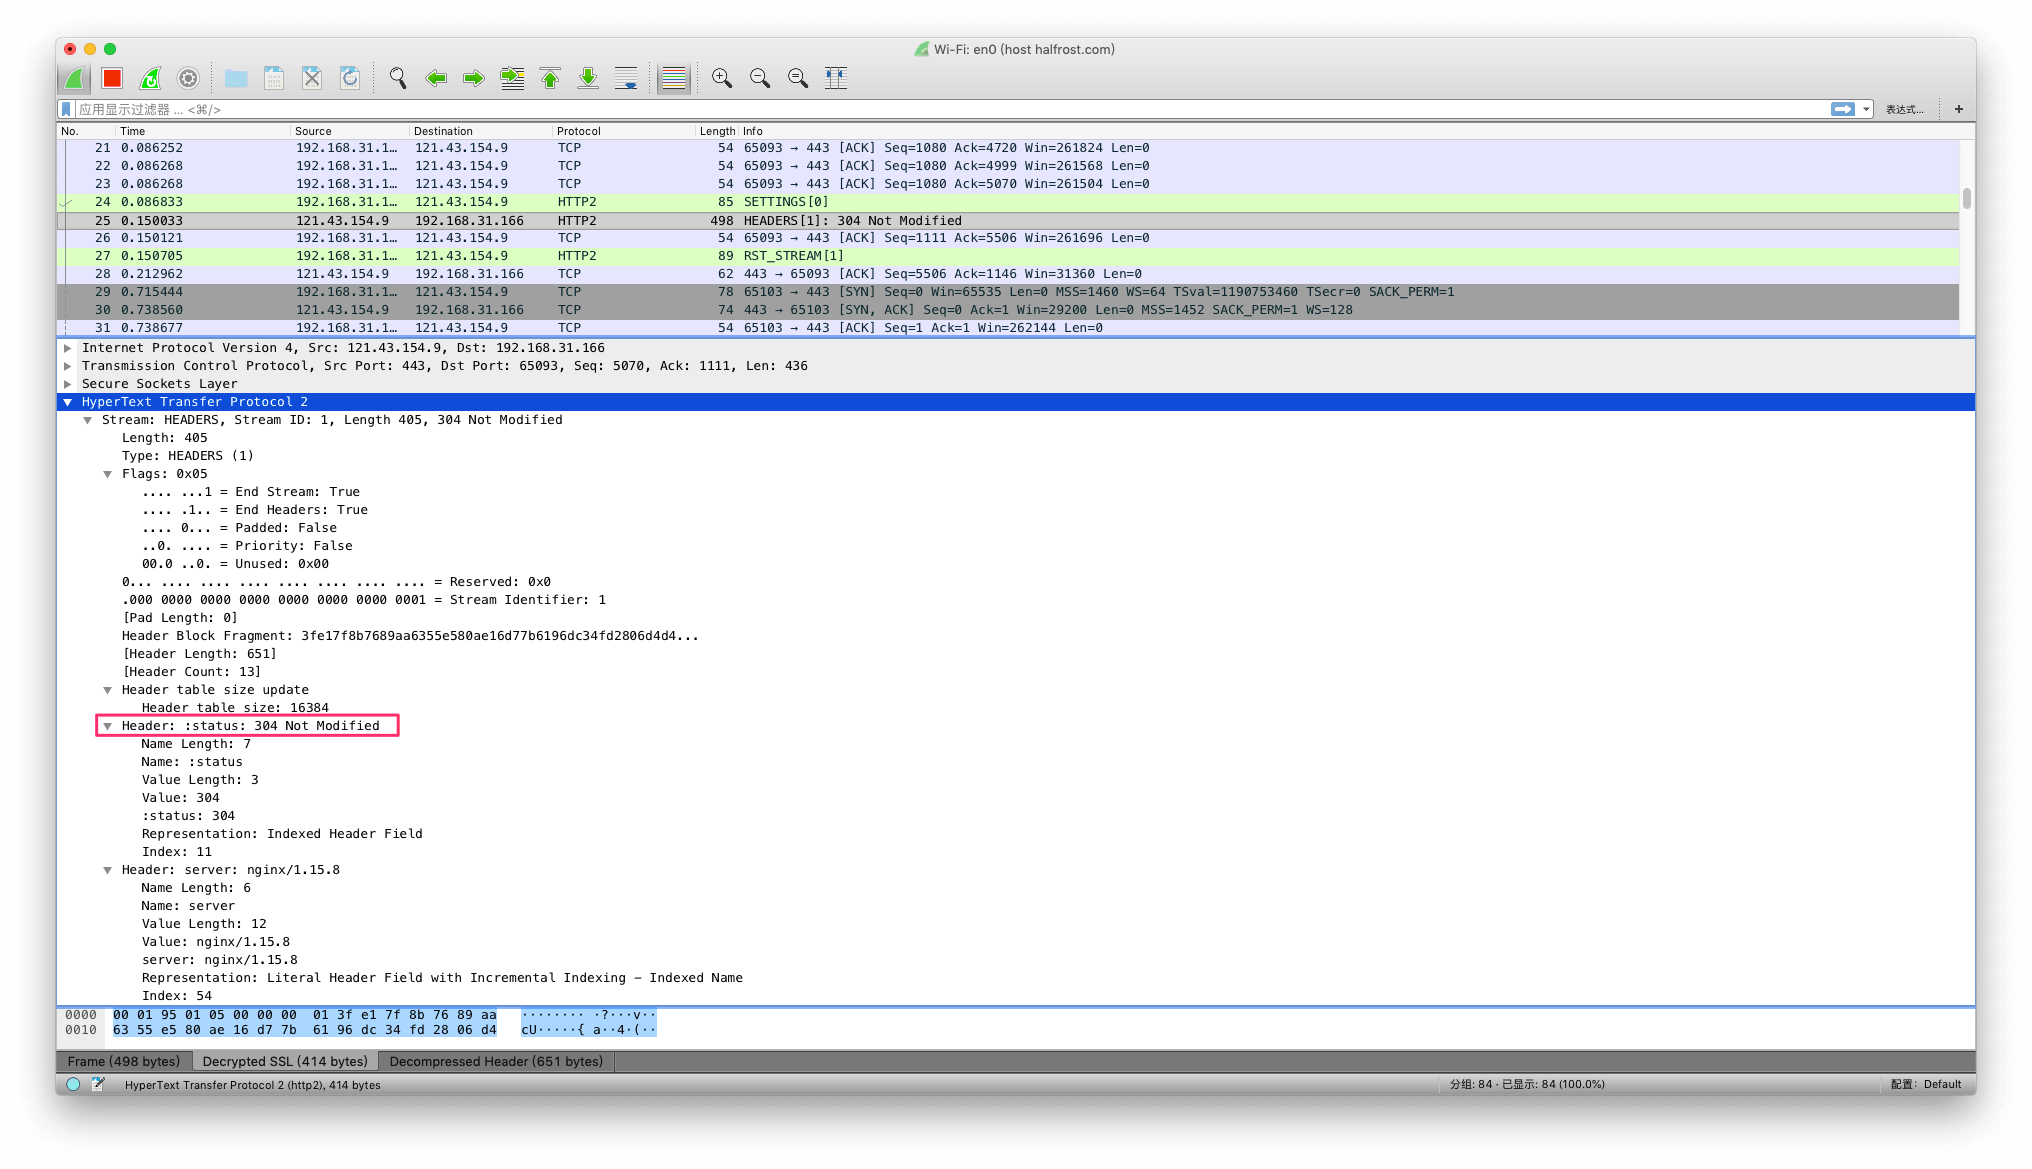This screenshot has width=2032, height=1169.
Task: Click the 配置: Default profile selector
Action: (1926, 1084)
